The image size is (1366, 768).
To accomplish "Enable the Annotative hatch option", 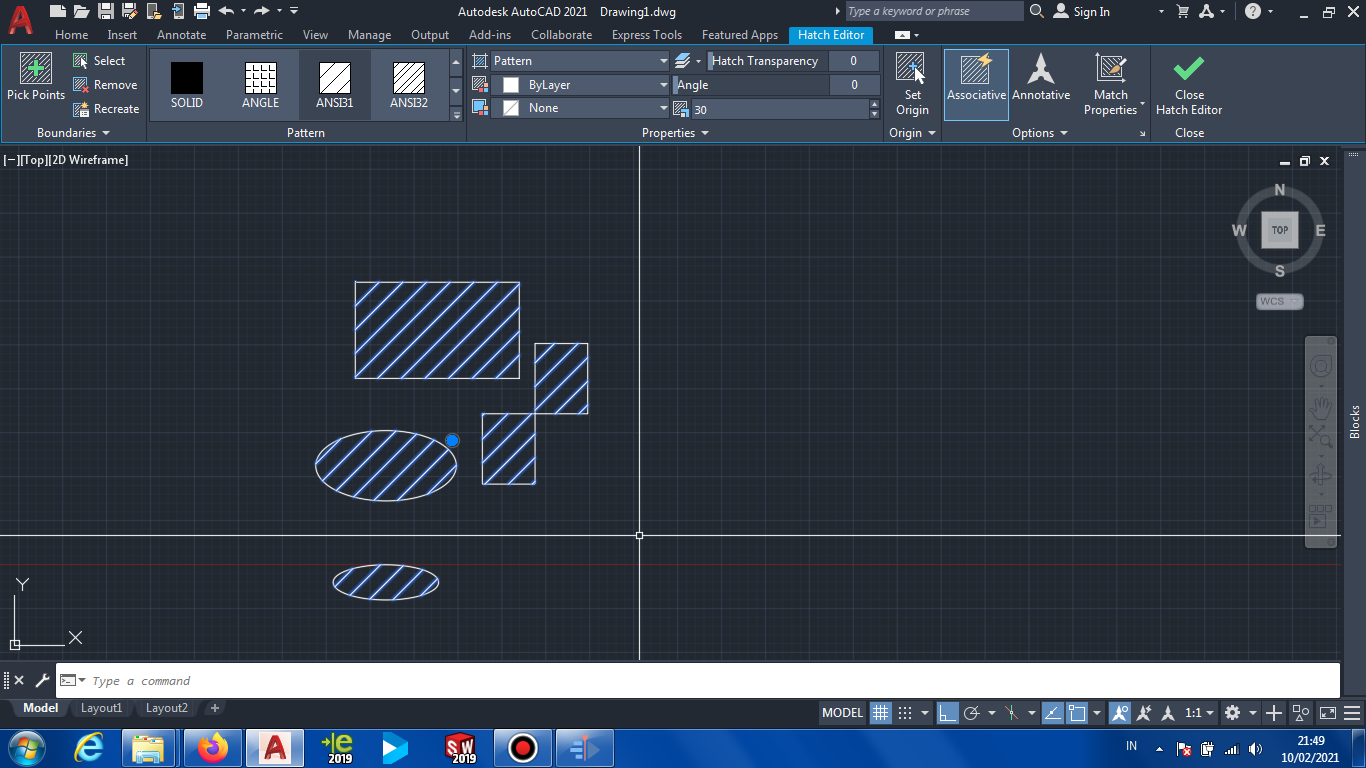I will (1041, 85).
